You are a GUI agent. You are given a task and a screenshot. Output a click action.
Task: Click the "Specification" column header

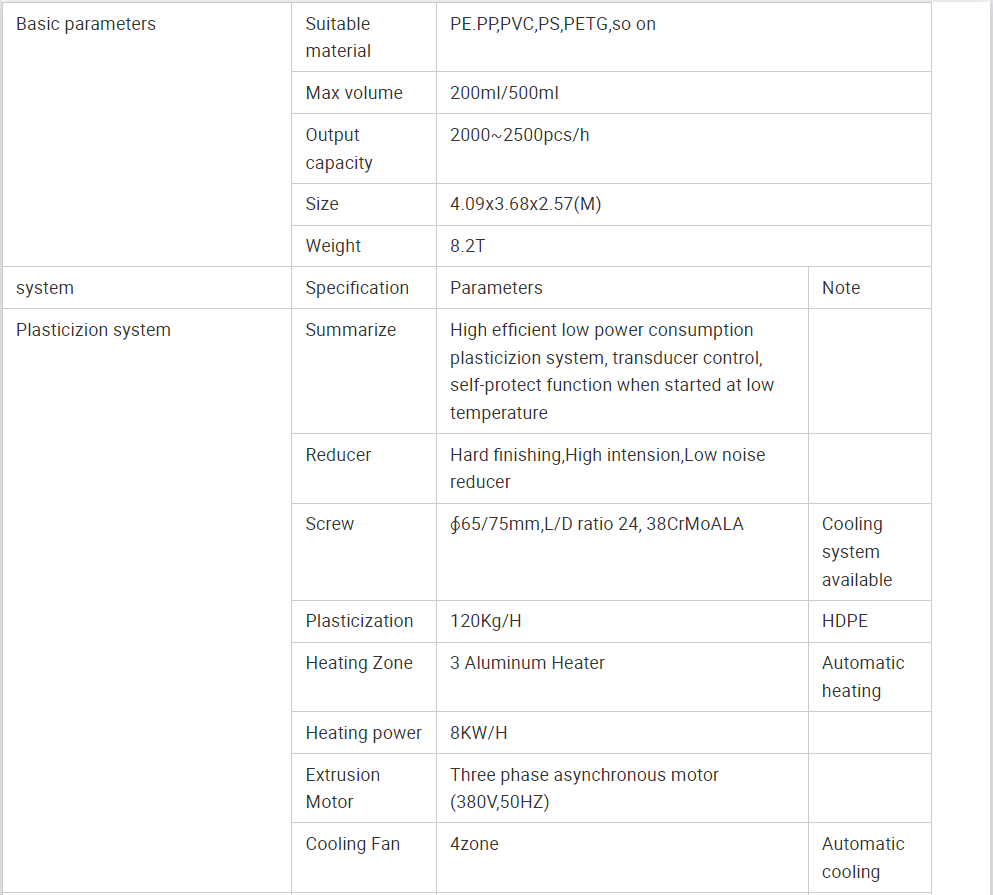click(357, 288)
